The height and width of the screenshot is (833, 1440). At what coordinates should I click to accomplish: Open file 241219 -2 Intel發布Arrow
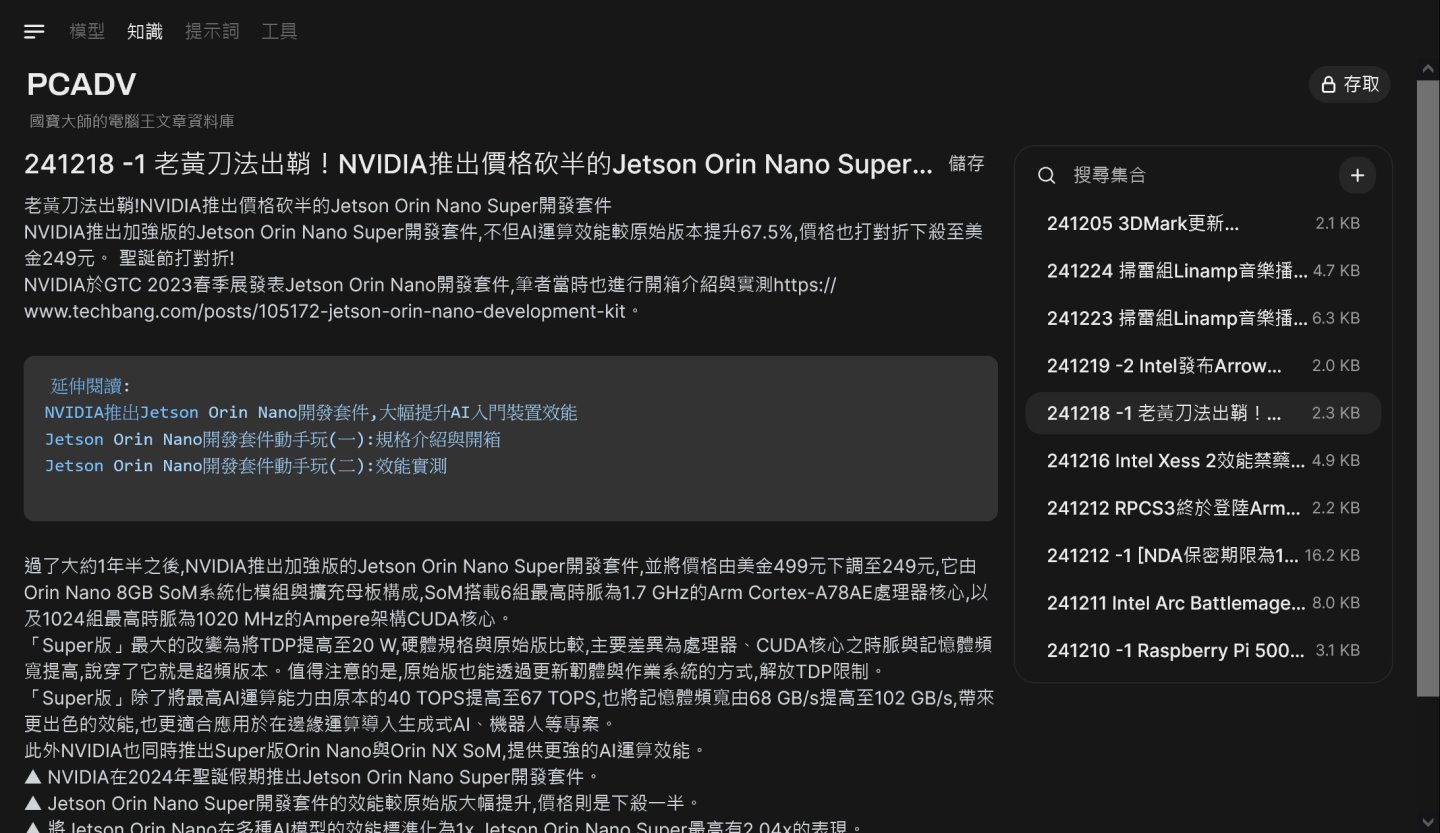click(x=1203, y=365)
